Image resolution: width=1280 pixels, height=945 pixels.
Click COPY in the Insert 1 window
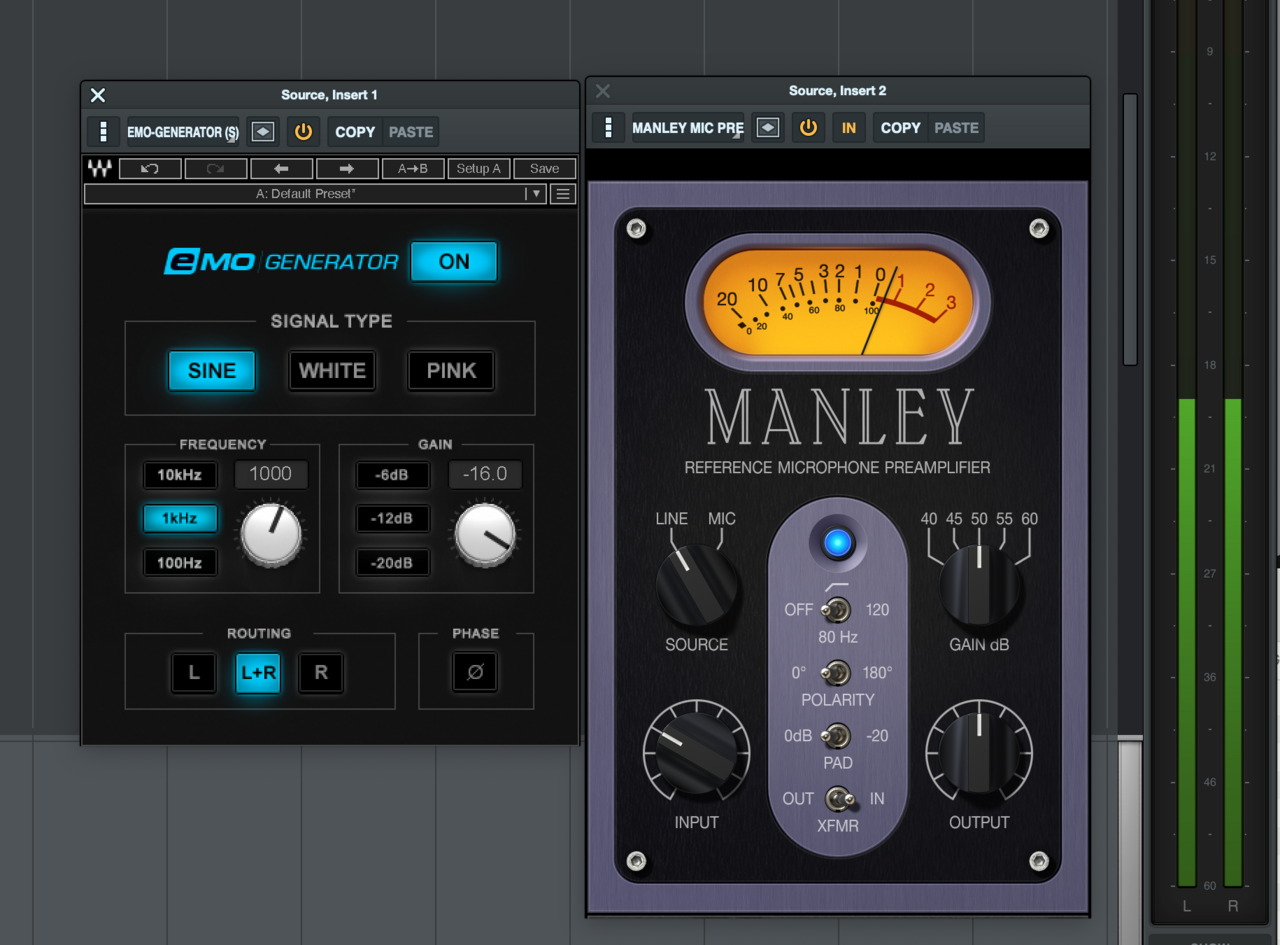click(x=355, y=132)
